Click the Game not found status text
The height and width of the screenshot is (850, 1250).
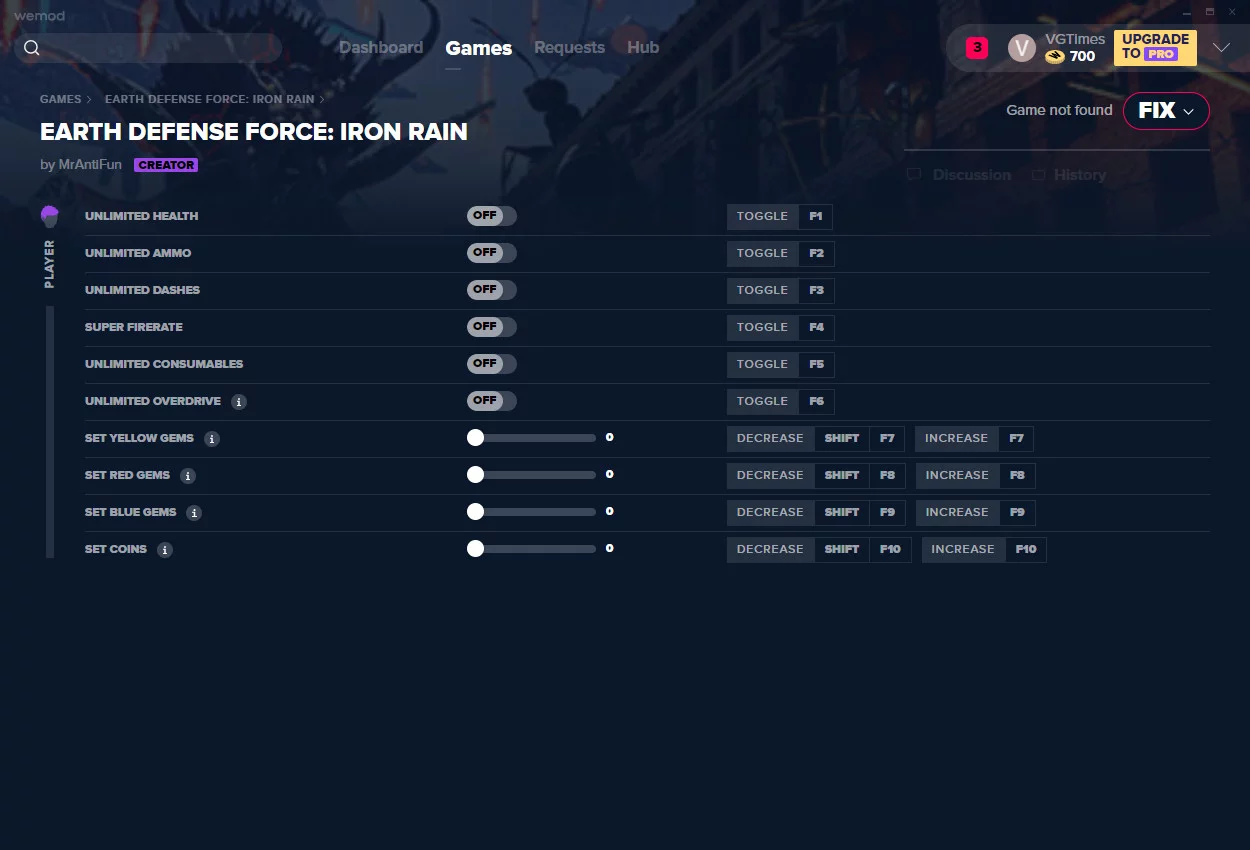pyautogui.click(x=1059, y=110)
